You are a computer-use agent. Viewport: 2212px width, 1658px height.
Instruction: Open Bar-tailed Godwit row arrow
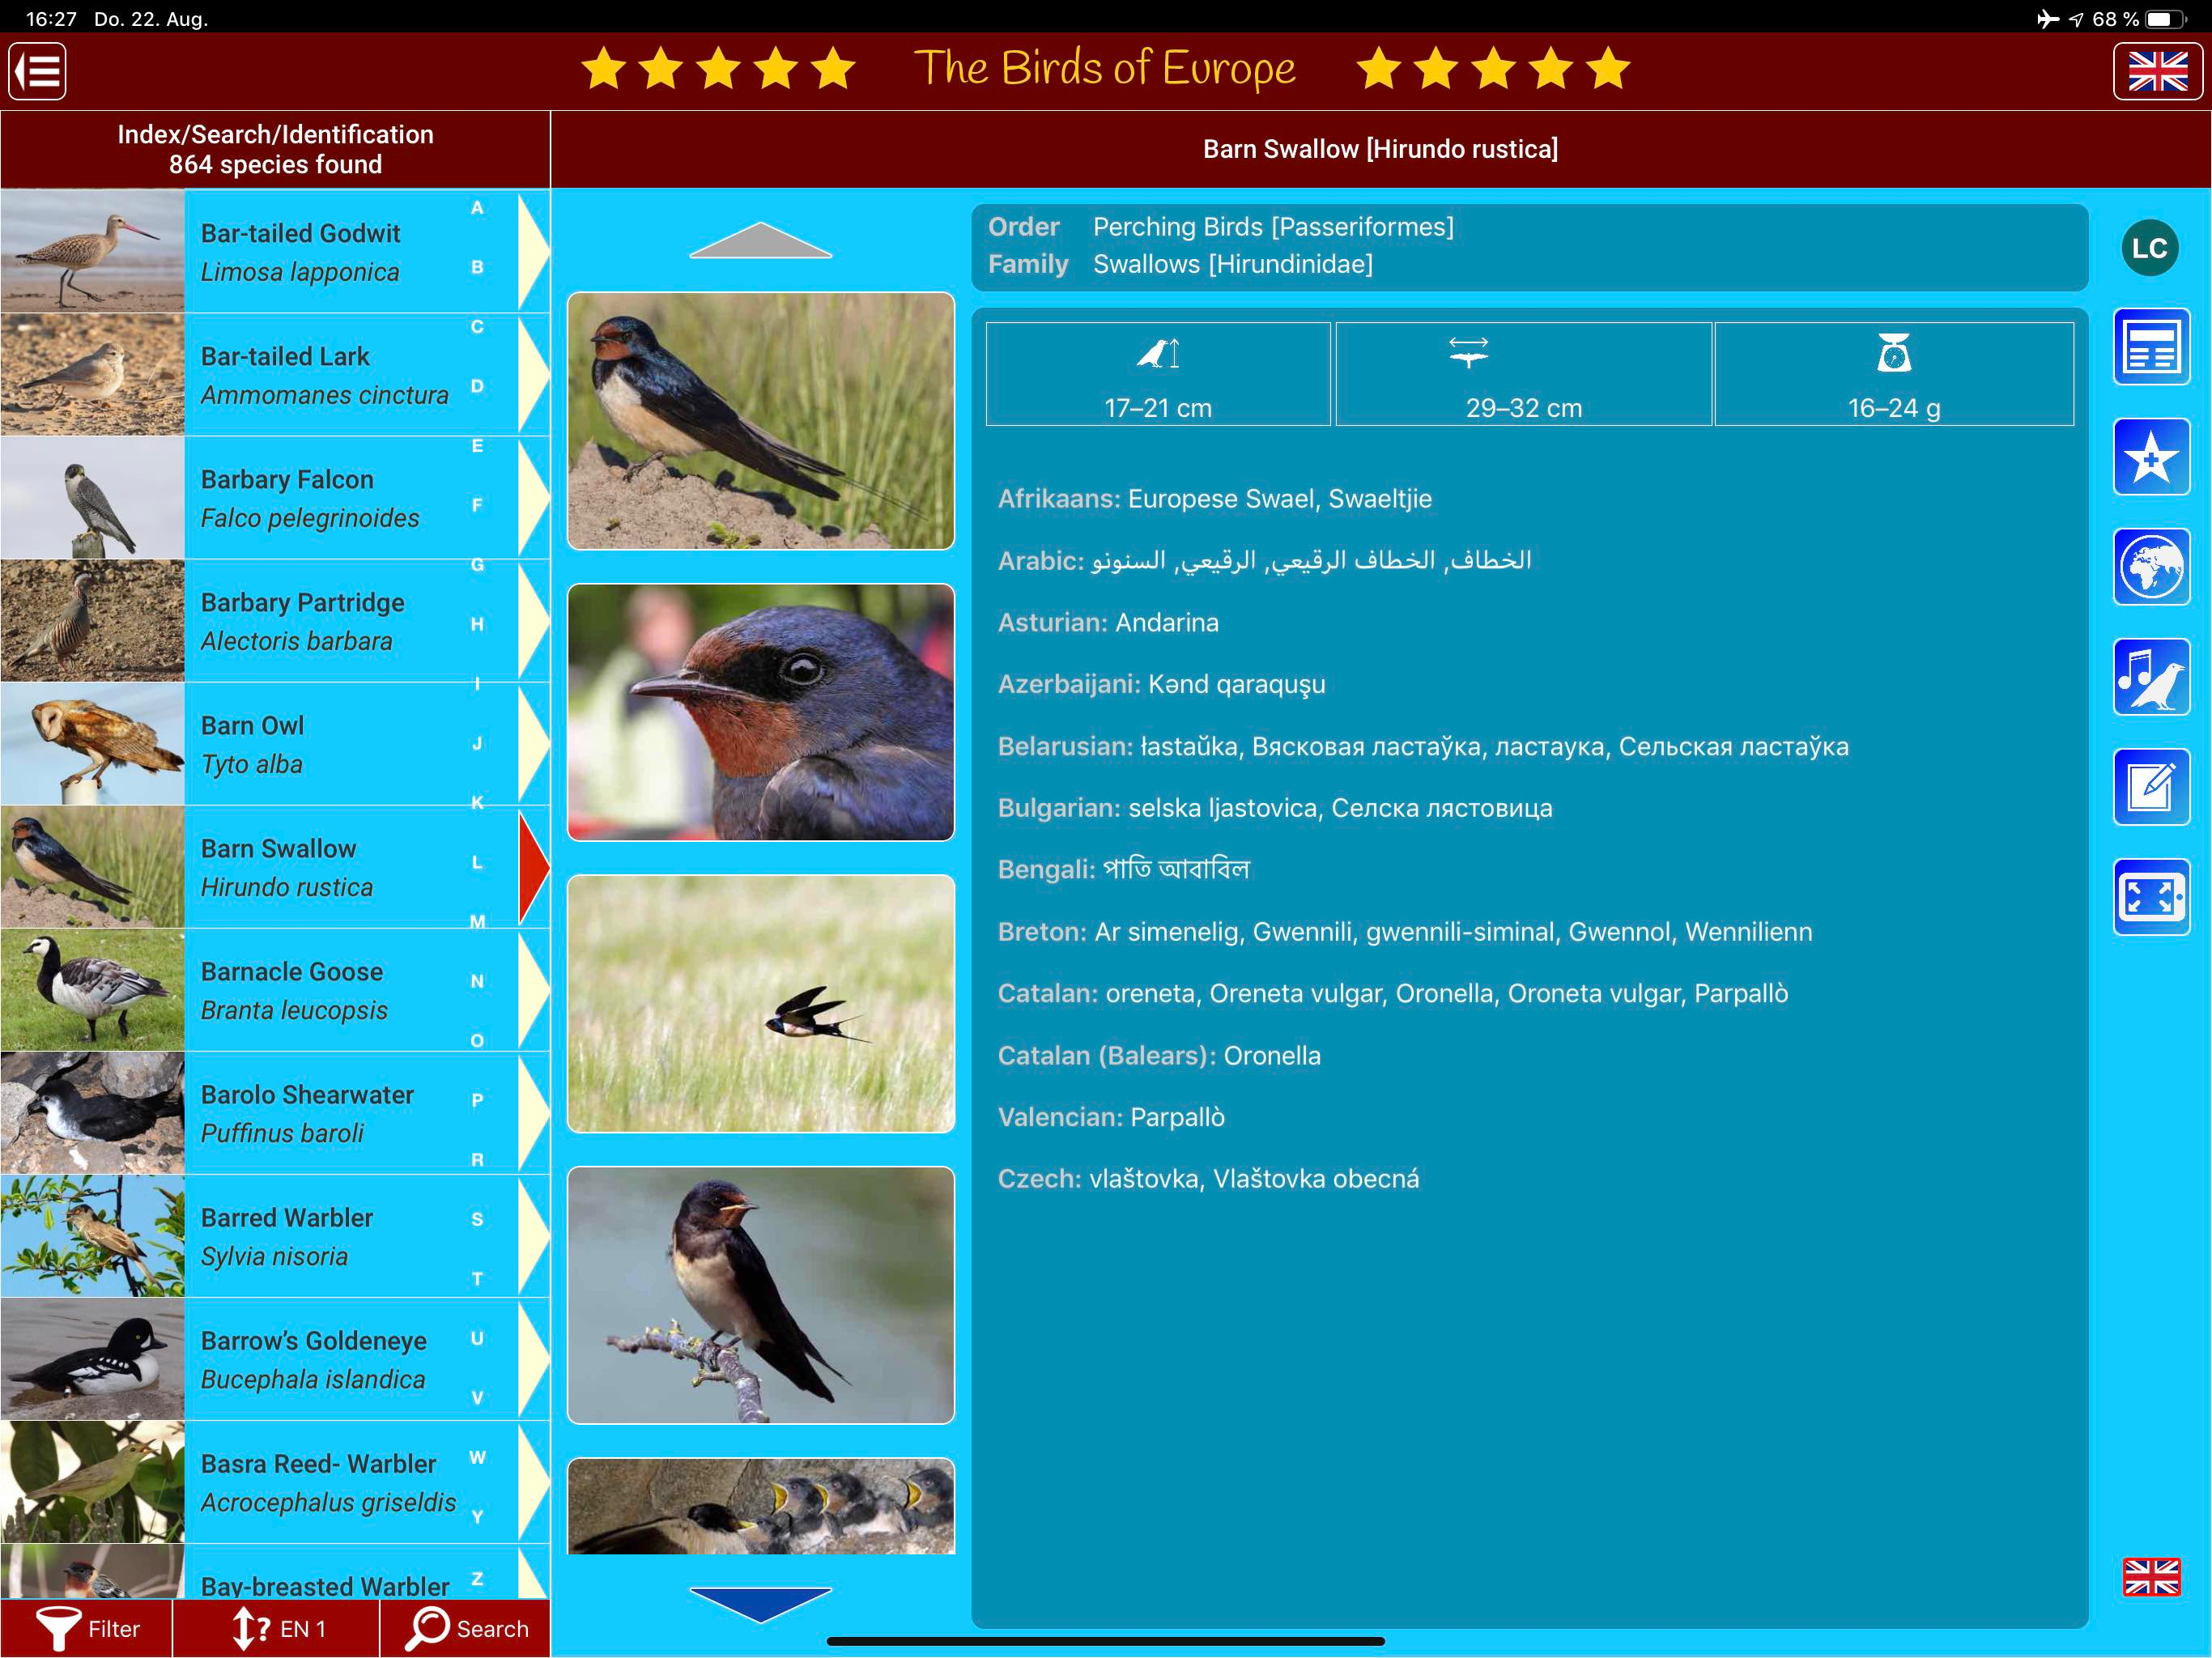coord(533,251)
